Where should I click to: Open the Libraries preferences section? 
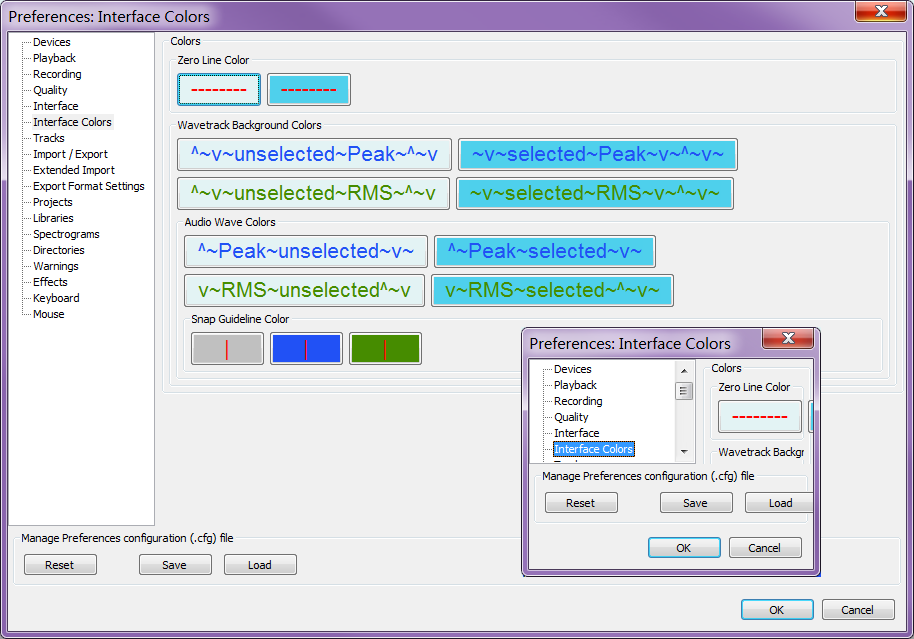(53, 218)
